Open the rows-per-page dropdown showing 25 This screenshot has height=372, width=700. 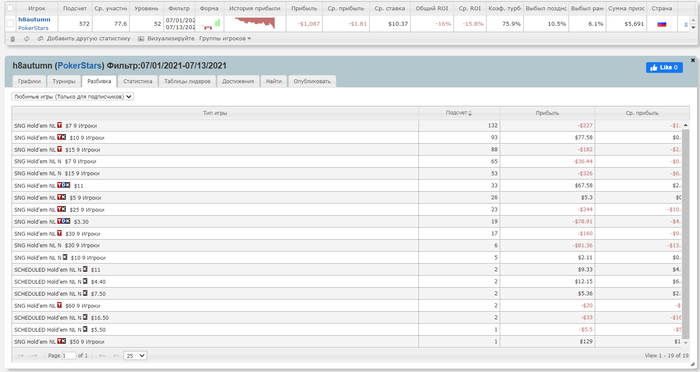point(135,356)
